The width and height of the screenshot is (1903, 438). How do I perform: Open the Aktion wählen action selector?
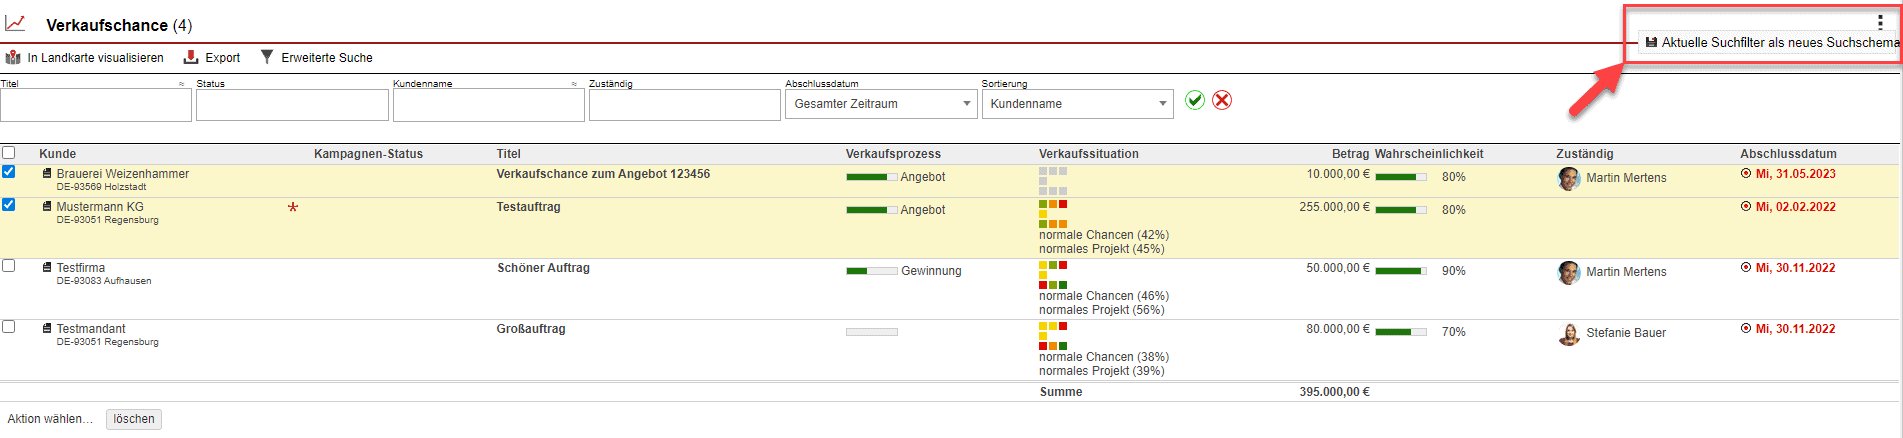[50, 419]
